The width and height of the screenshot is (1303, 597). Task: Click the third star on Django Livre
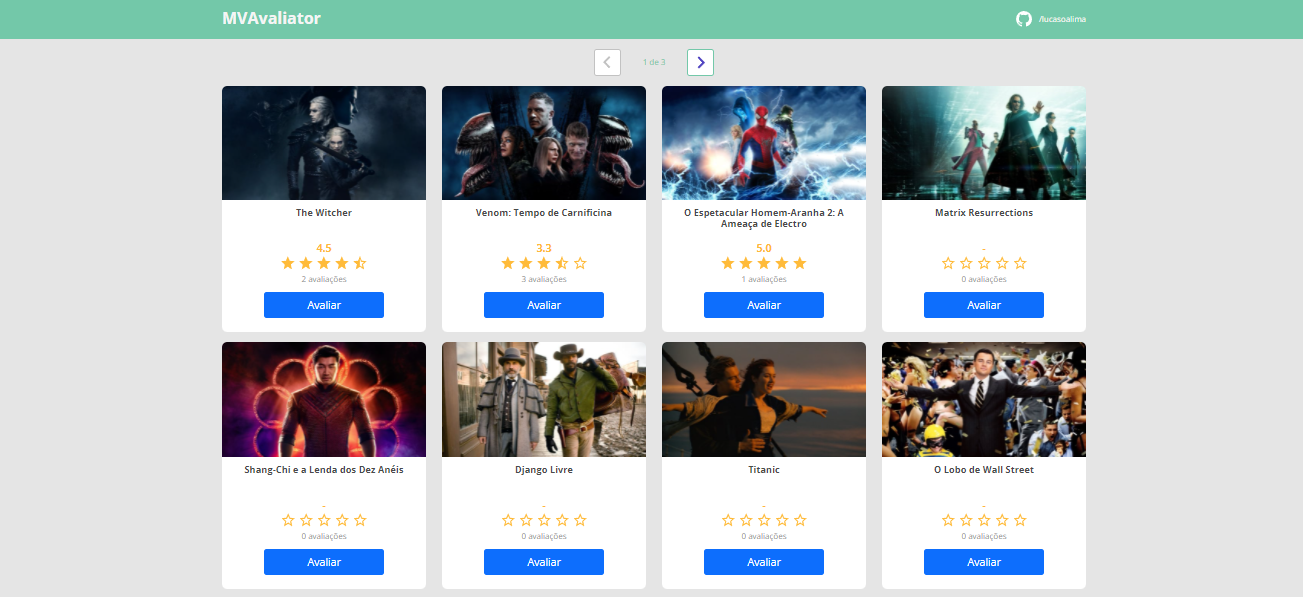pyautogui.click(x=544, y=520)
